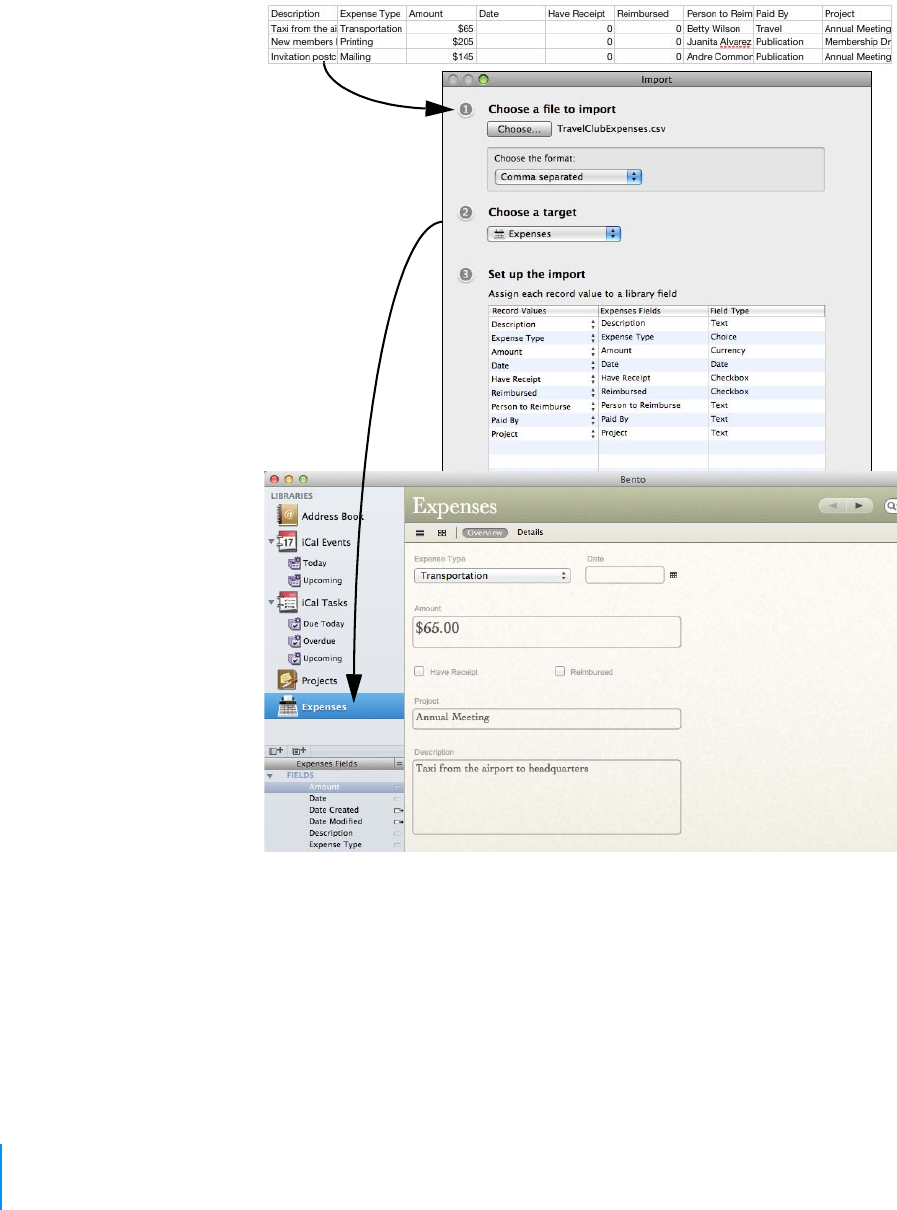Switch to form view icon

pos(420,533)
